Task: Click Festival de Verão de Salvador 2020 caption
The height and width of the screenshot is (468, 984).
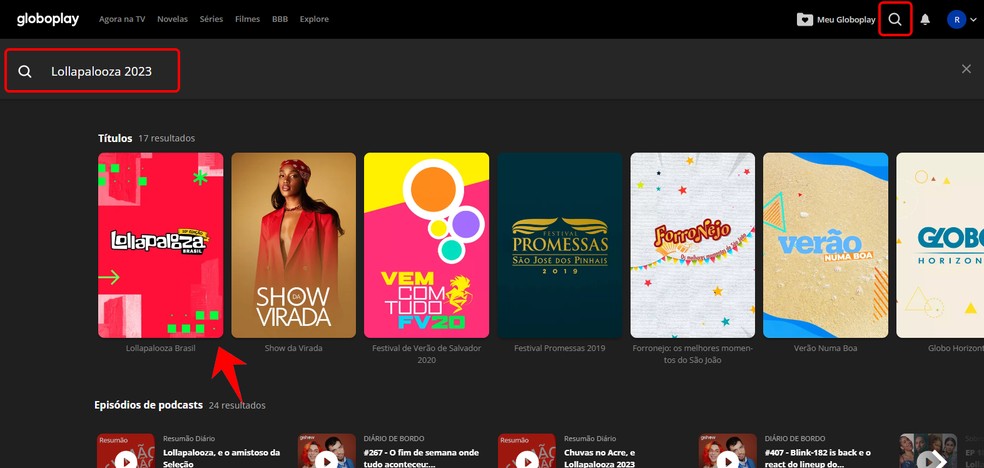Action: 426,354
